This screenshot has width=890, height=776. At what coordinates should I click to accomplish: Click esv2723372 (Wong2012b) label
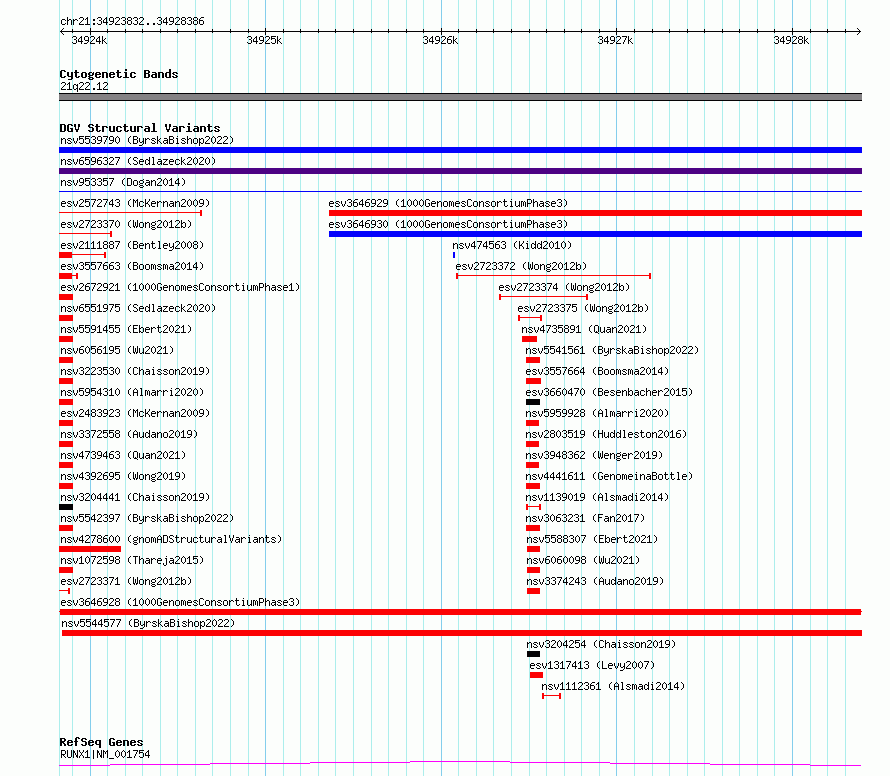(x=521, y=266)
